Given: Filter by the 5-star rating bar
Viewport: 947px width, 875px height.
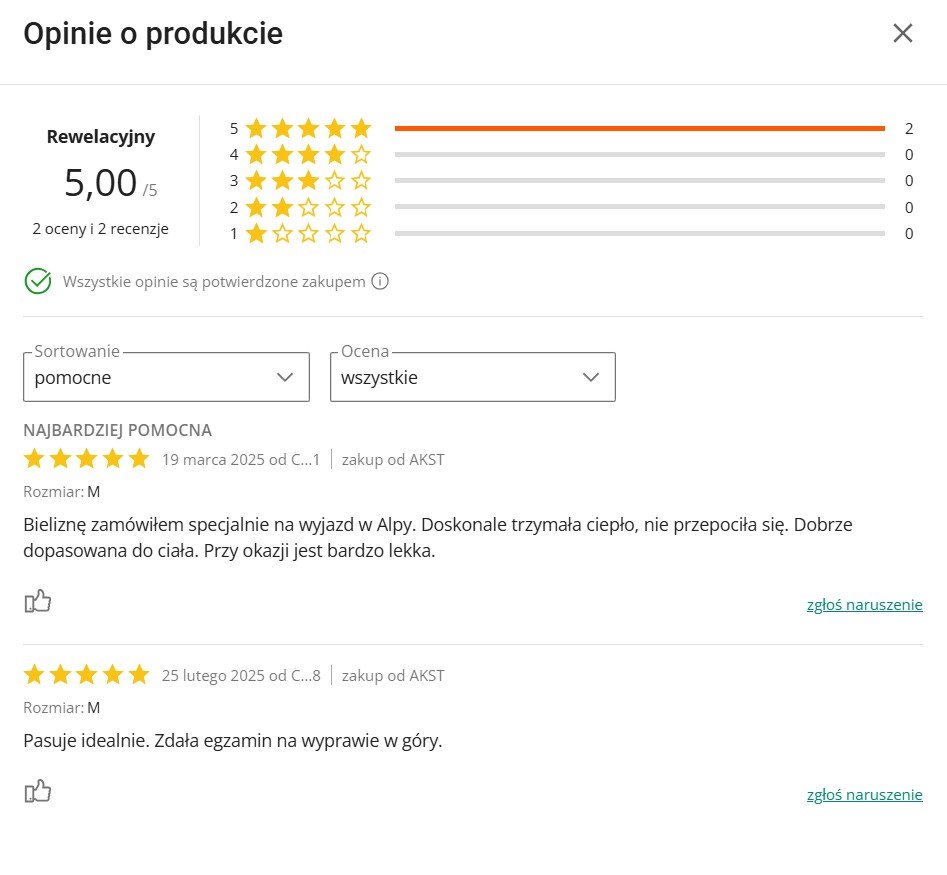Looking at the screenshot, I should point(640,128).
